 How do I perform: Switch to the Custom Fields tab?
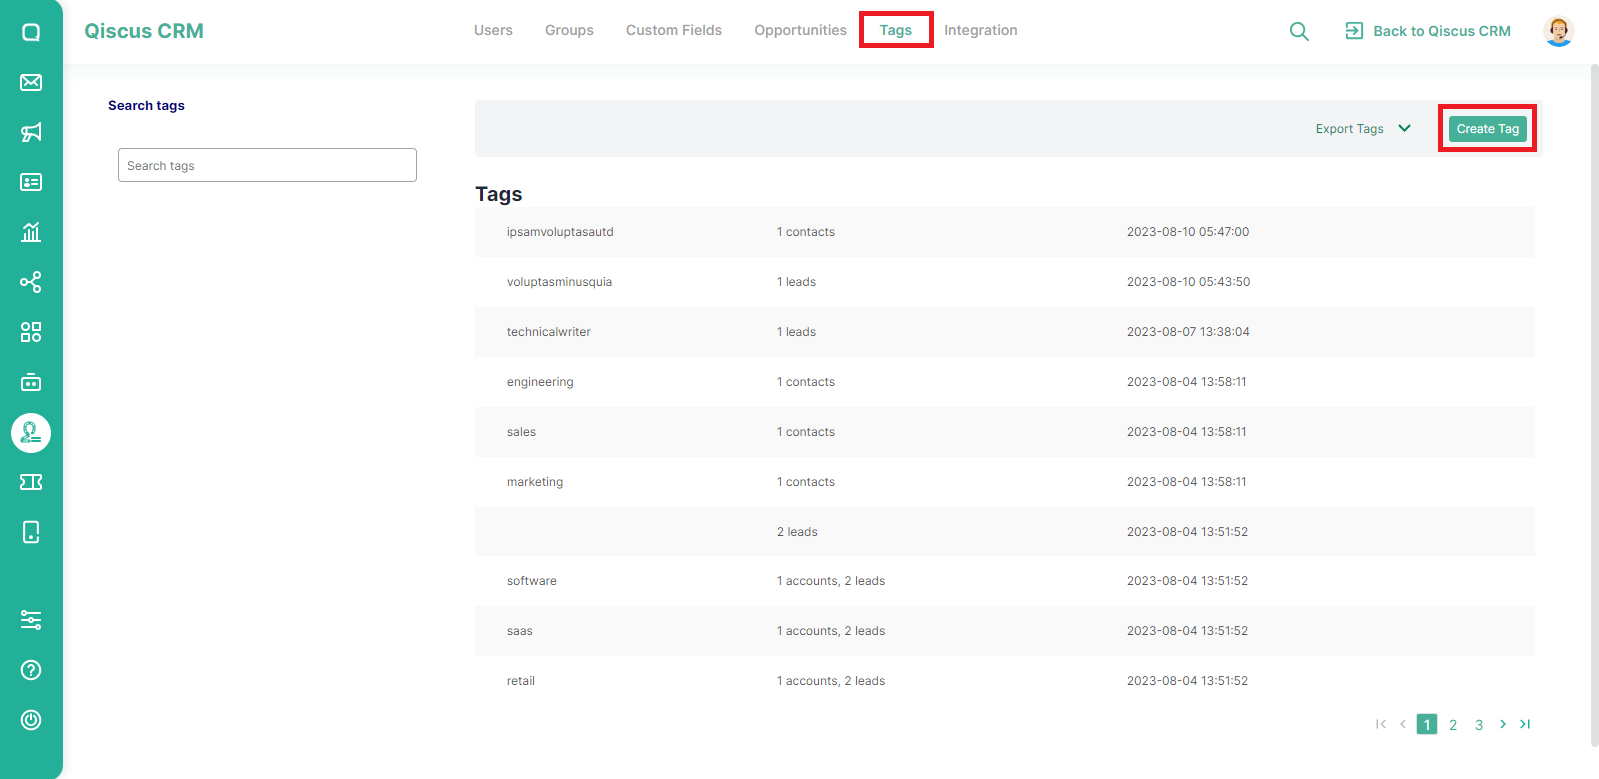click(674, 30)
